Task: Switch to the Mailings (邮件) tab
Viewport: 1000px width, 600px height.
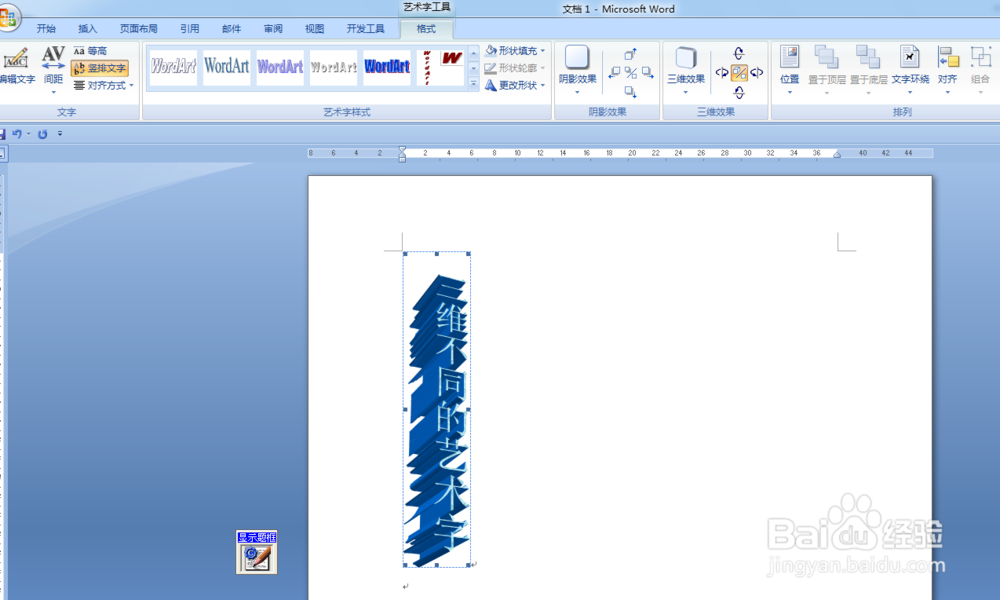Action: tap(232, 29)
